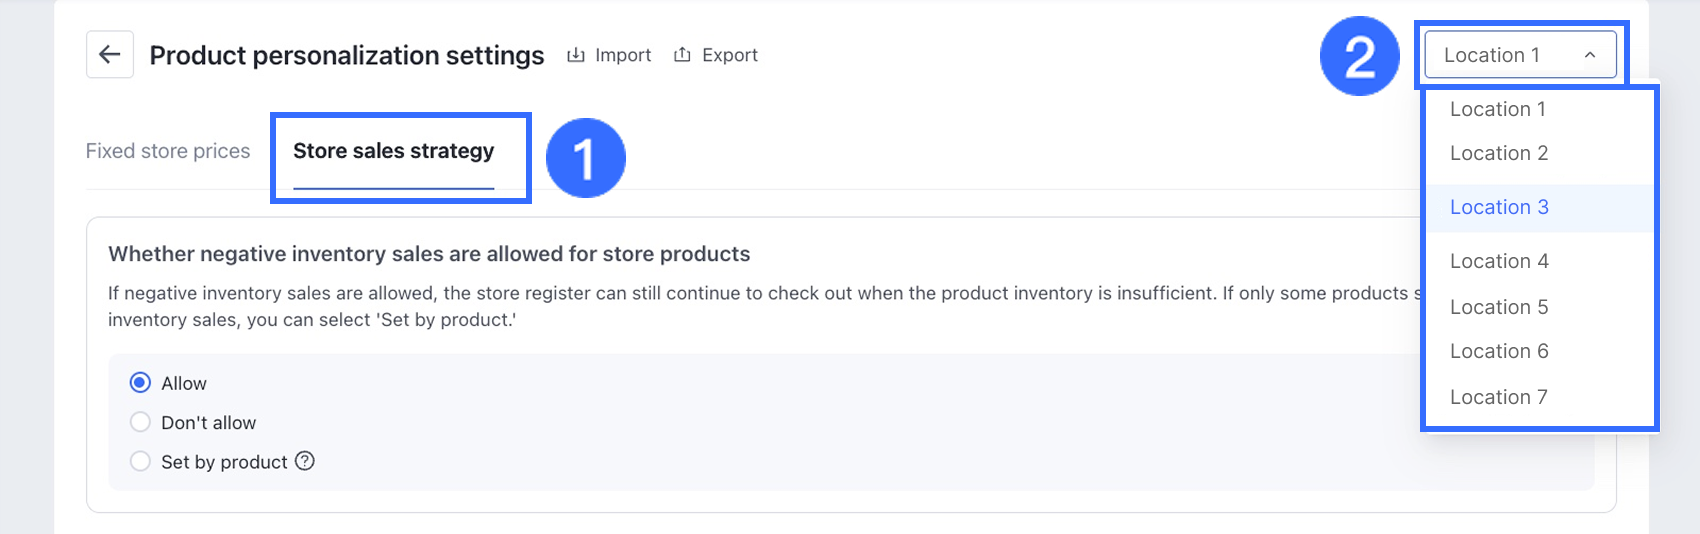Choose the Set by product radio button
1700x534 pixels.
[x=141, y=461]
